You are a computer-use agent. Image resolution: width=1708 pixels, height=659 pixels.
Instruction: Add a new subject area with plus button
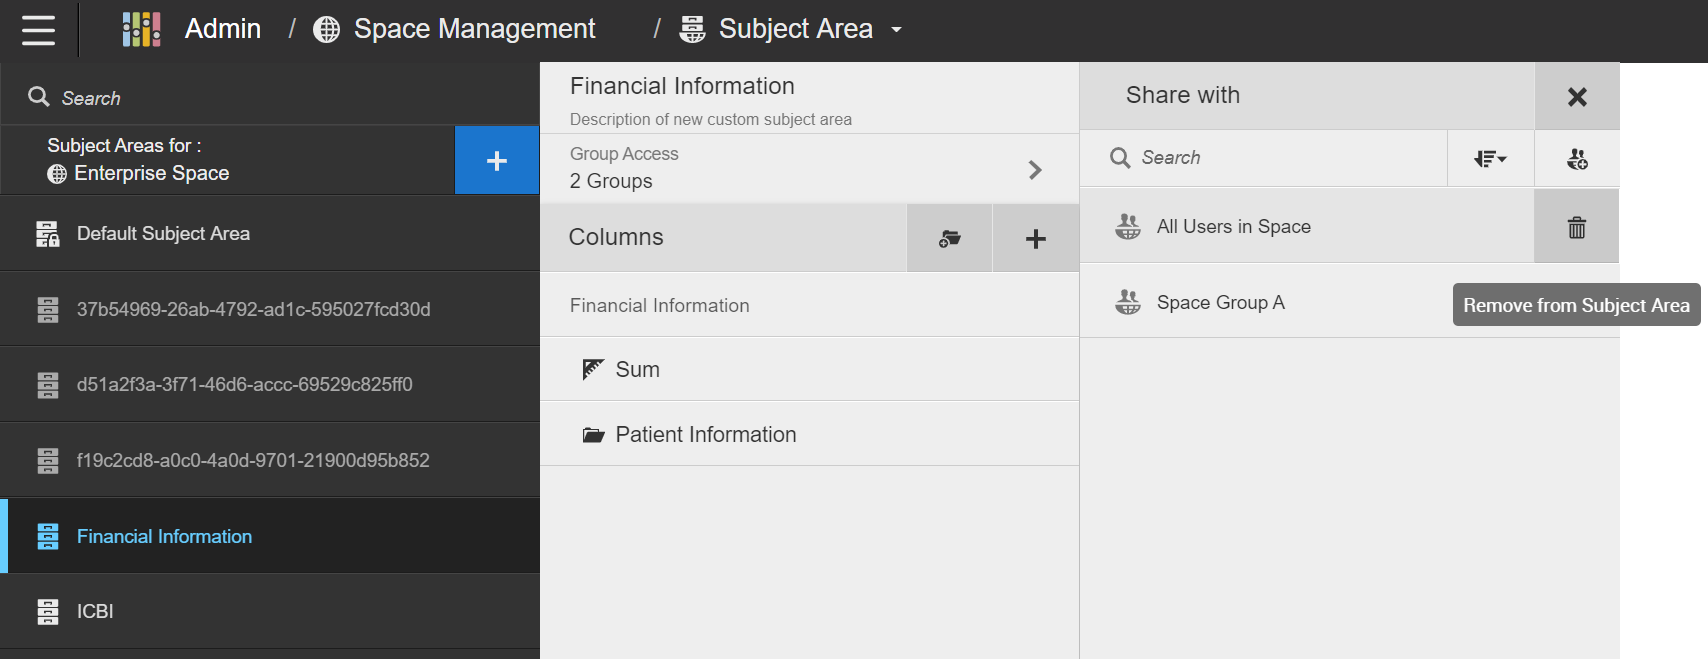[x=497, y=161]
